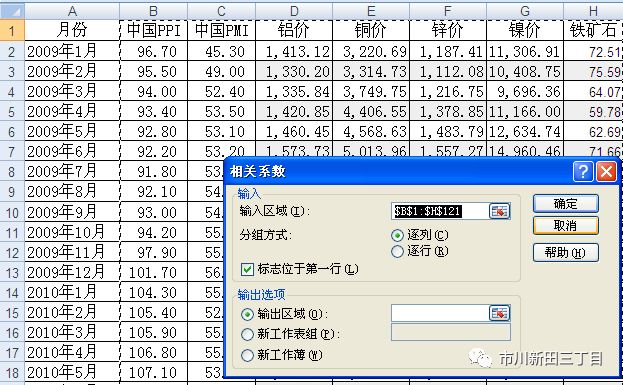623x385 pixels.
Task: Select cell 2009年12月
Action: (x=72, y=272)
